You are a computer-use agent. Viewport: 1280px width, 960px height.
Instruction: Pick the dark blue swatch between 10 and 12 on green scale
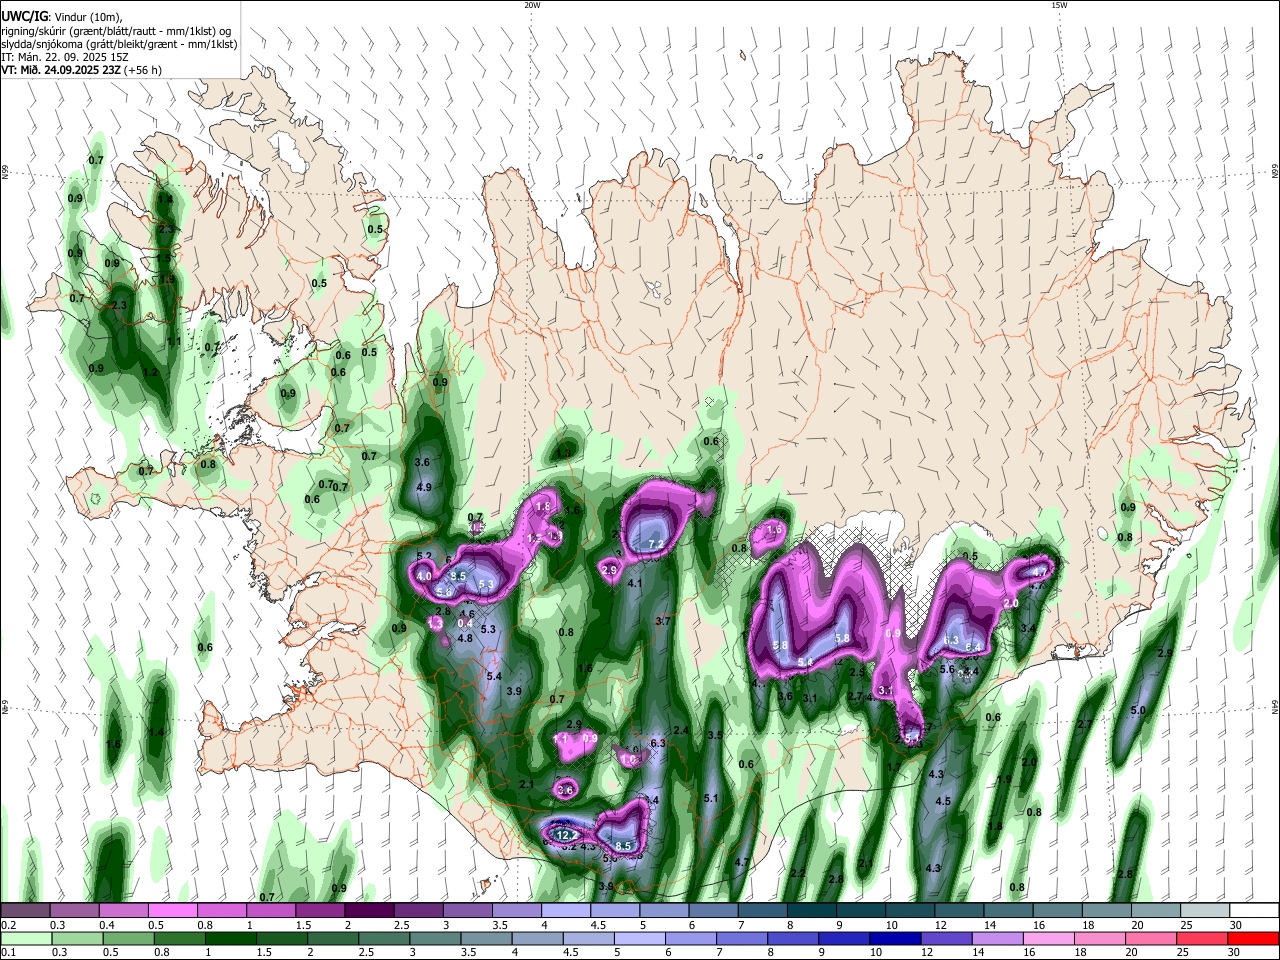click(x=895, y=938)
